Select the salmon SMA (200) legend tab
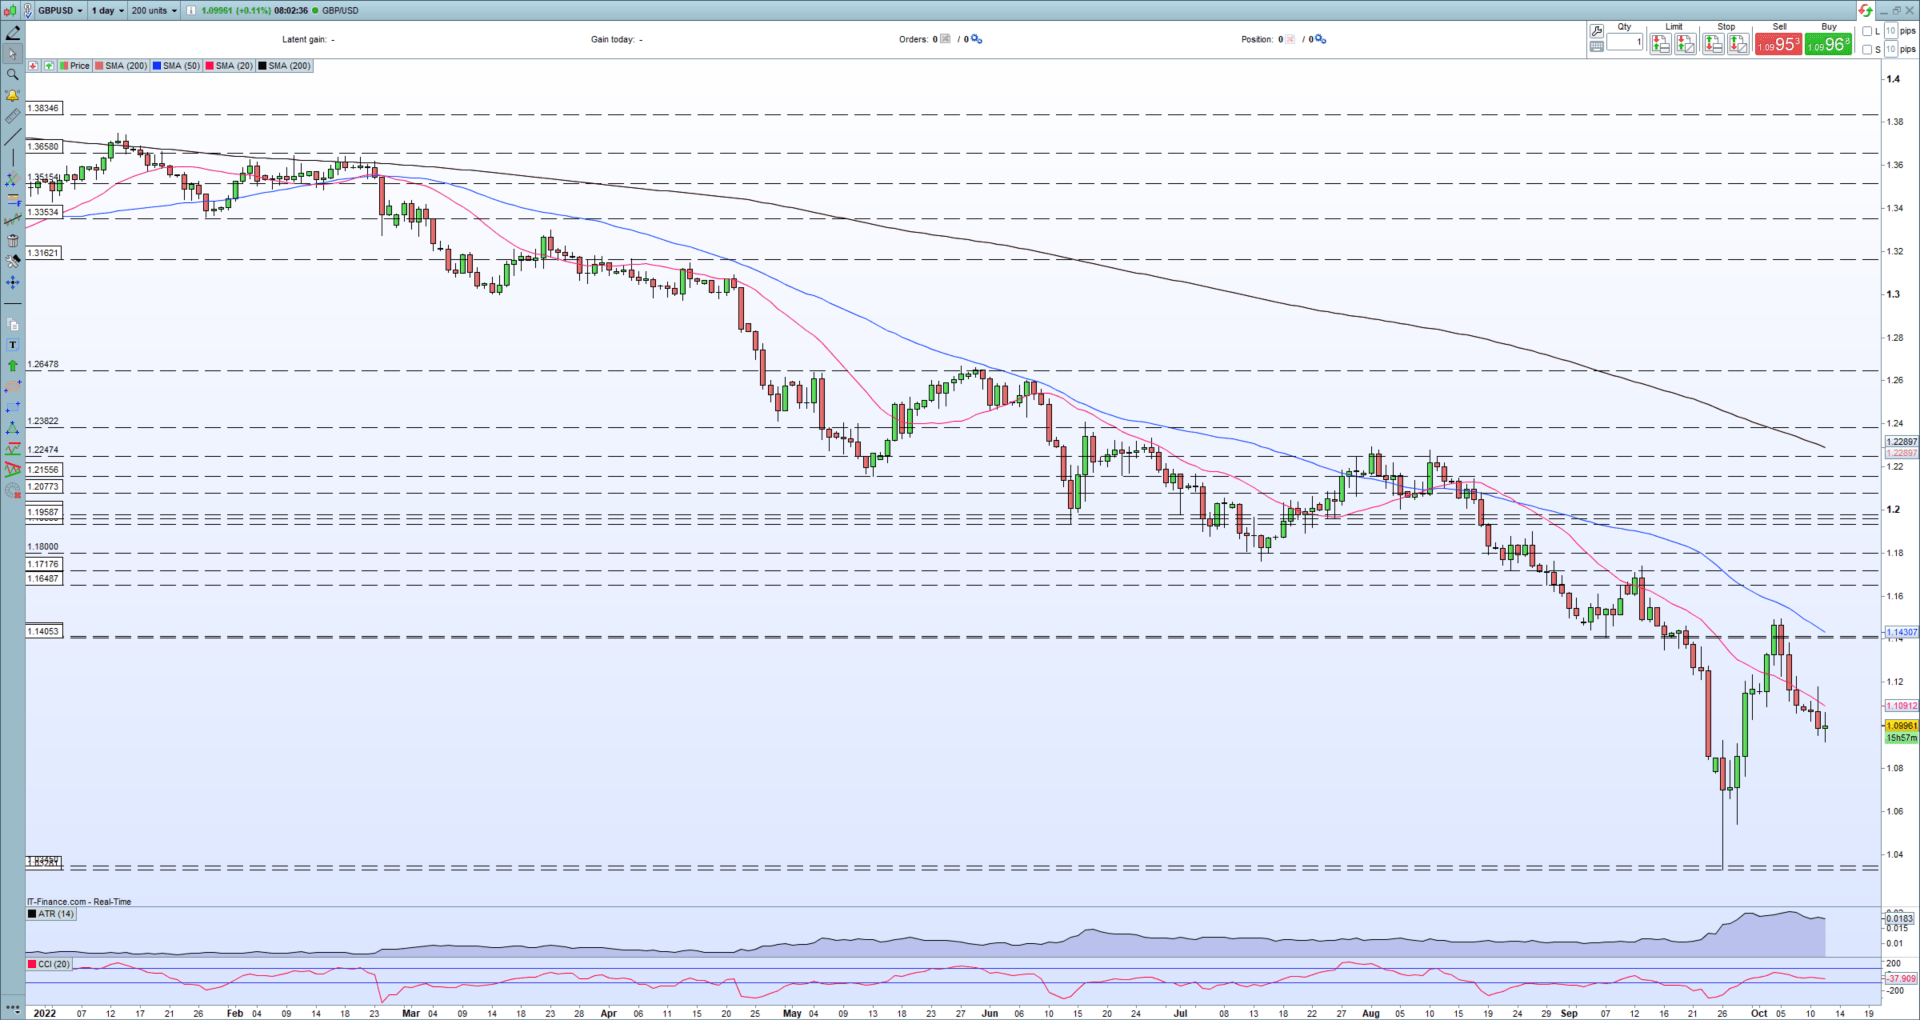Viewport: 1920px width, 1020px height. (122, 66)
